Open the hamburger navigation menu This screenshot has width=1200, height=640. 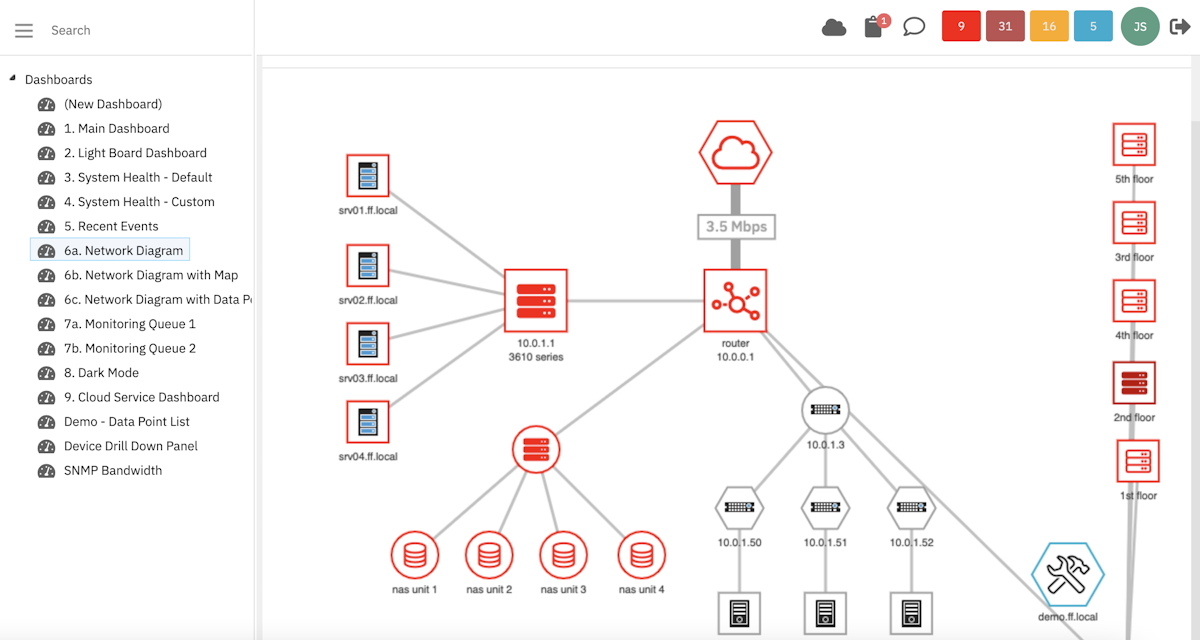[24, 30]
